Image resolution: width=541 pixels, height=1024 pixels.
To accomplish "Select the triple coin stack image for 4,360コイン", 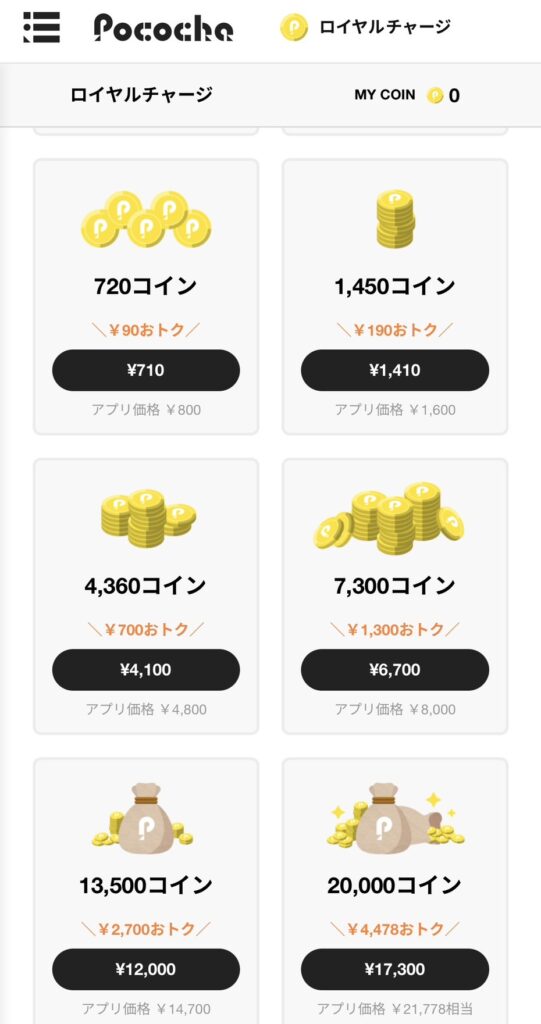I will click(x=146, y=518).
